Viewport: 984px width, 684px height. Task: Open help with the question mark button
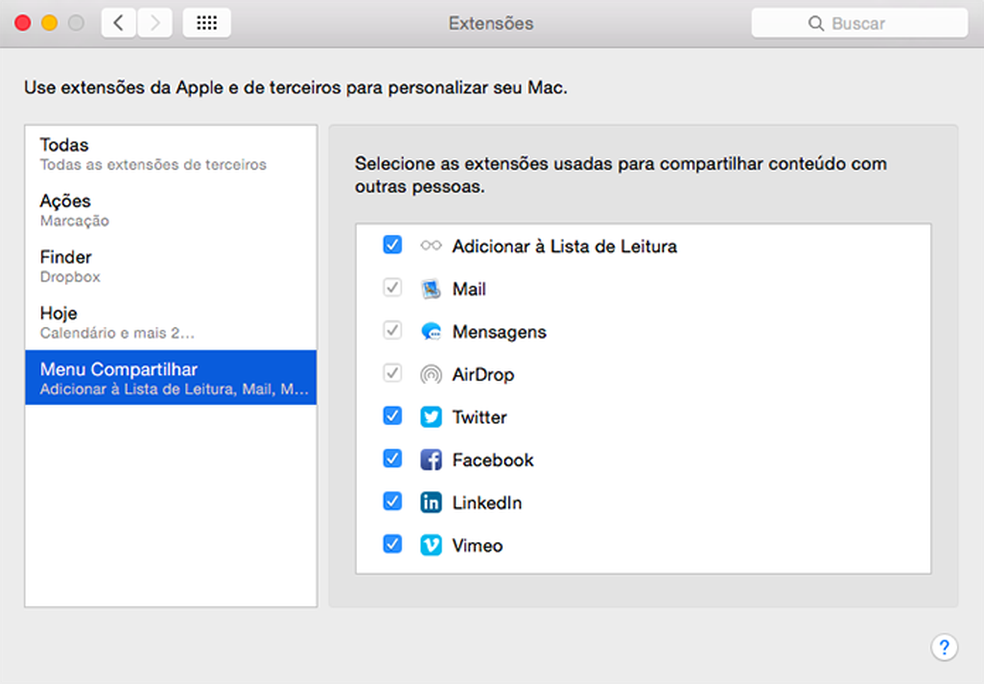pos(944,647)
